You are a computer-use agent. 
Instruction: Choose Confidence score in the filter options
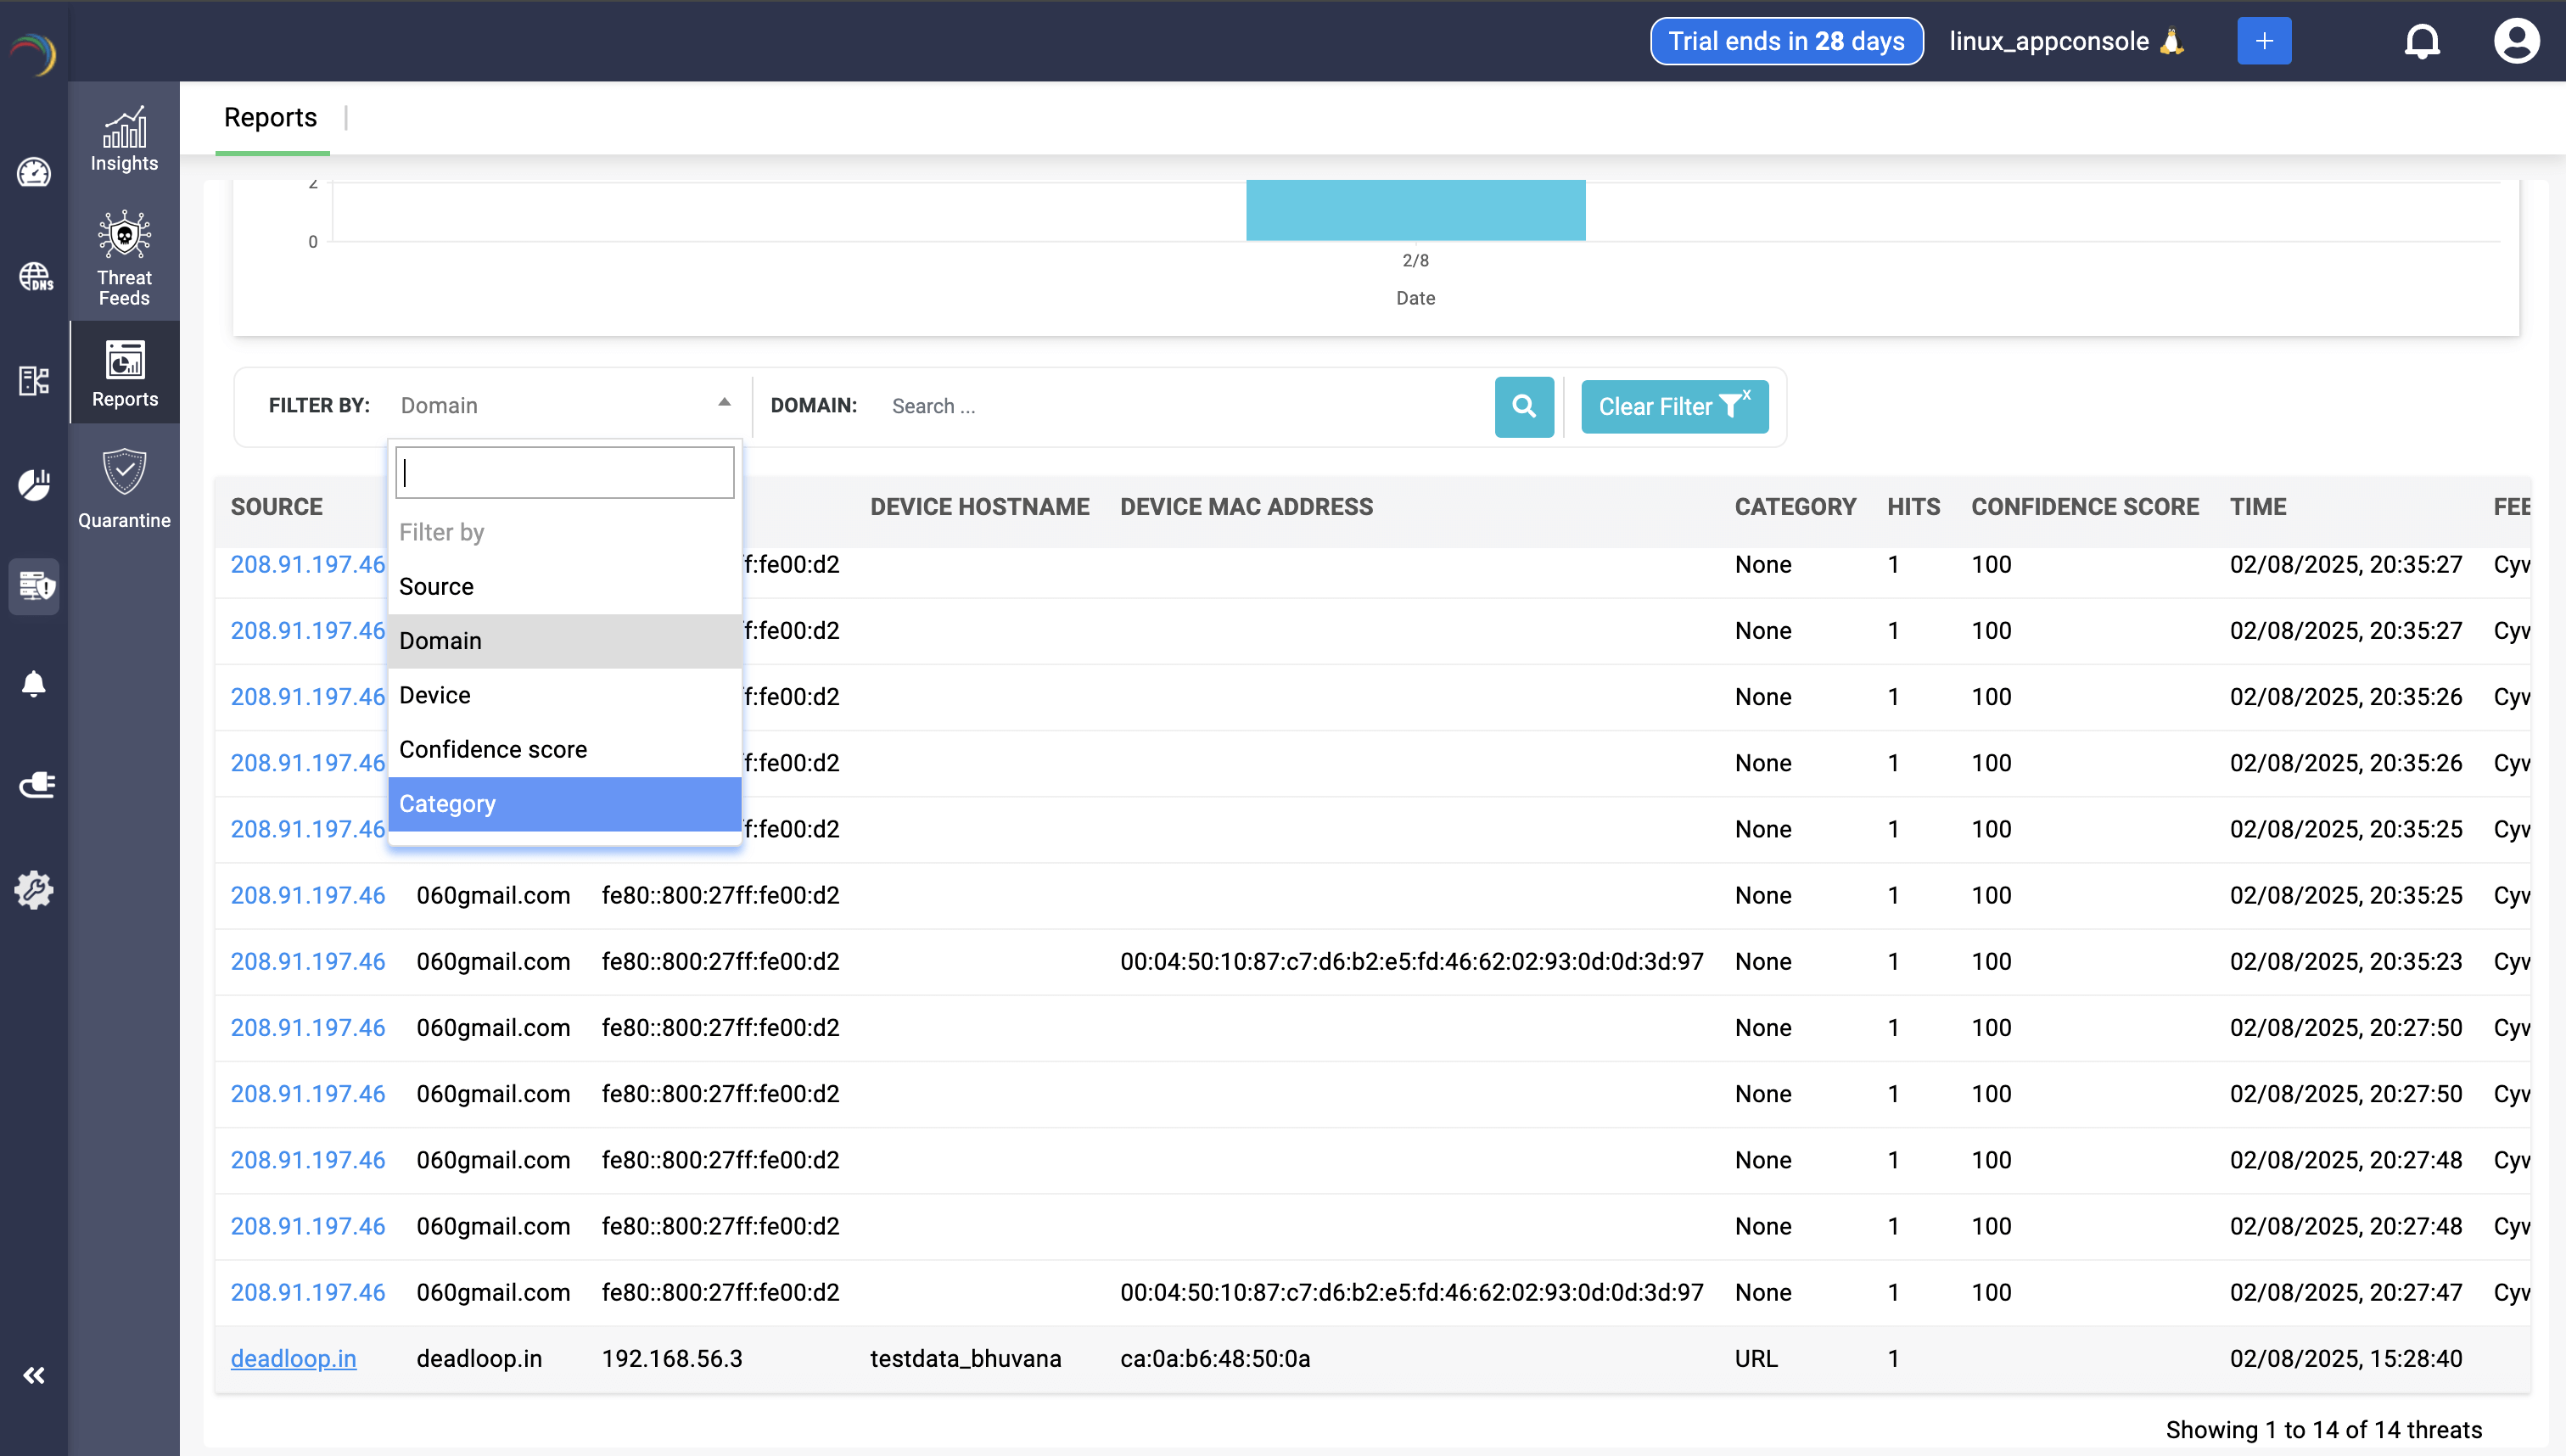coord(492,748)
